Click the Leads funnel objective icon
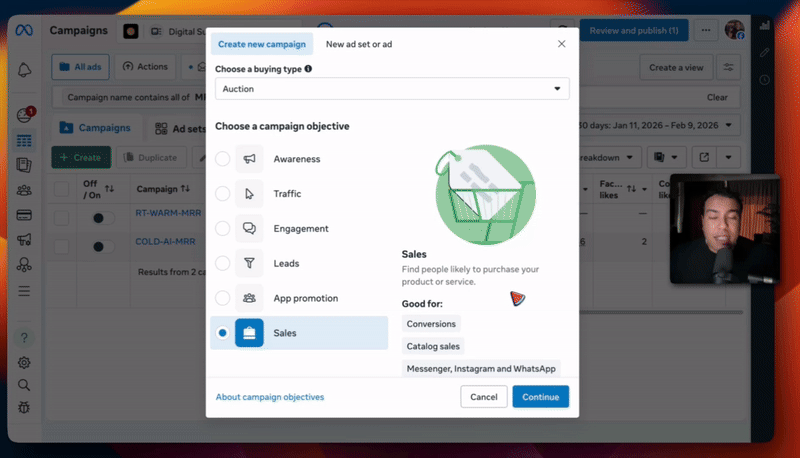Viewport: 800px width, 458px height. (x=249, y=264)
